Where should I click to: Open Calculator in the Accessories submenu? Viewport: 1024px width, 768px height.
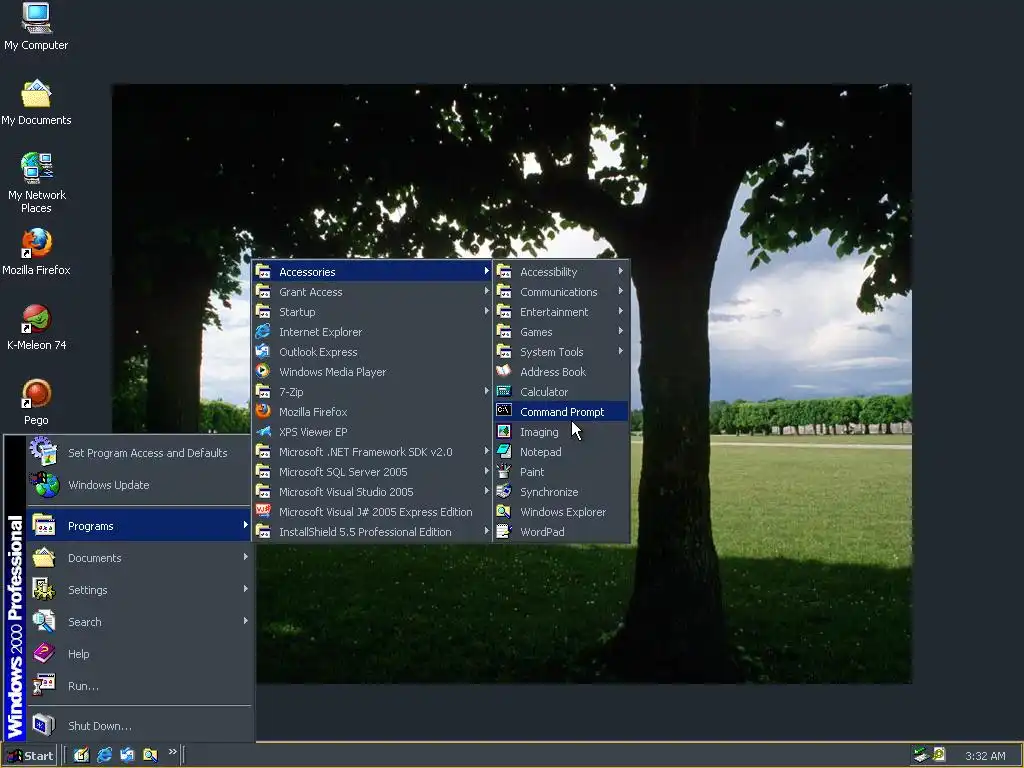(x=562, y=392)
